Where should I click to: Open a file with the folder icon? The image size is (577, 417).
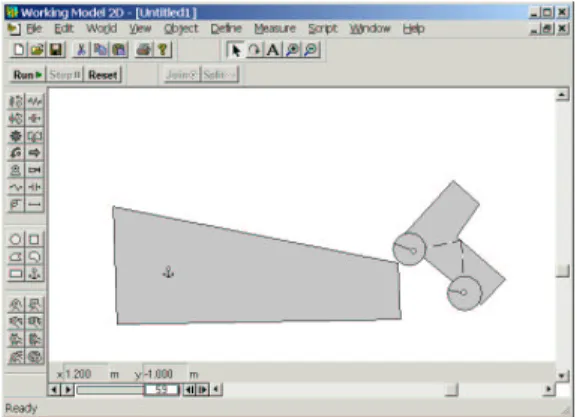(x=37, y=50)
